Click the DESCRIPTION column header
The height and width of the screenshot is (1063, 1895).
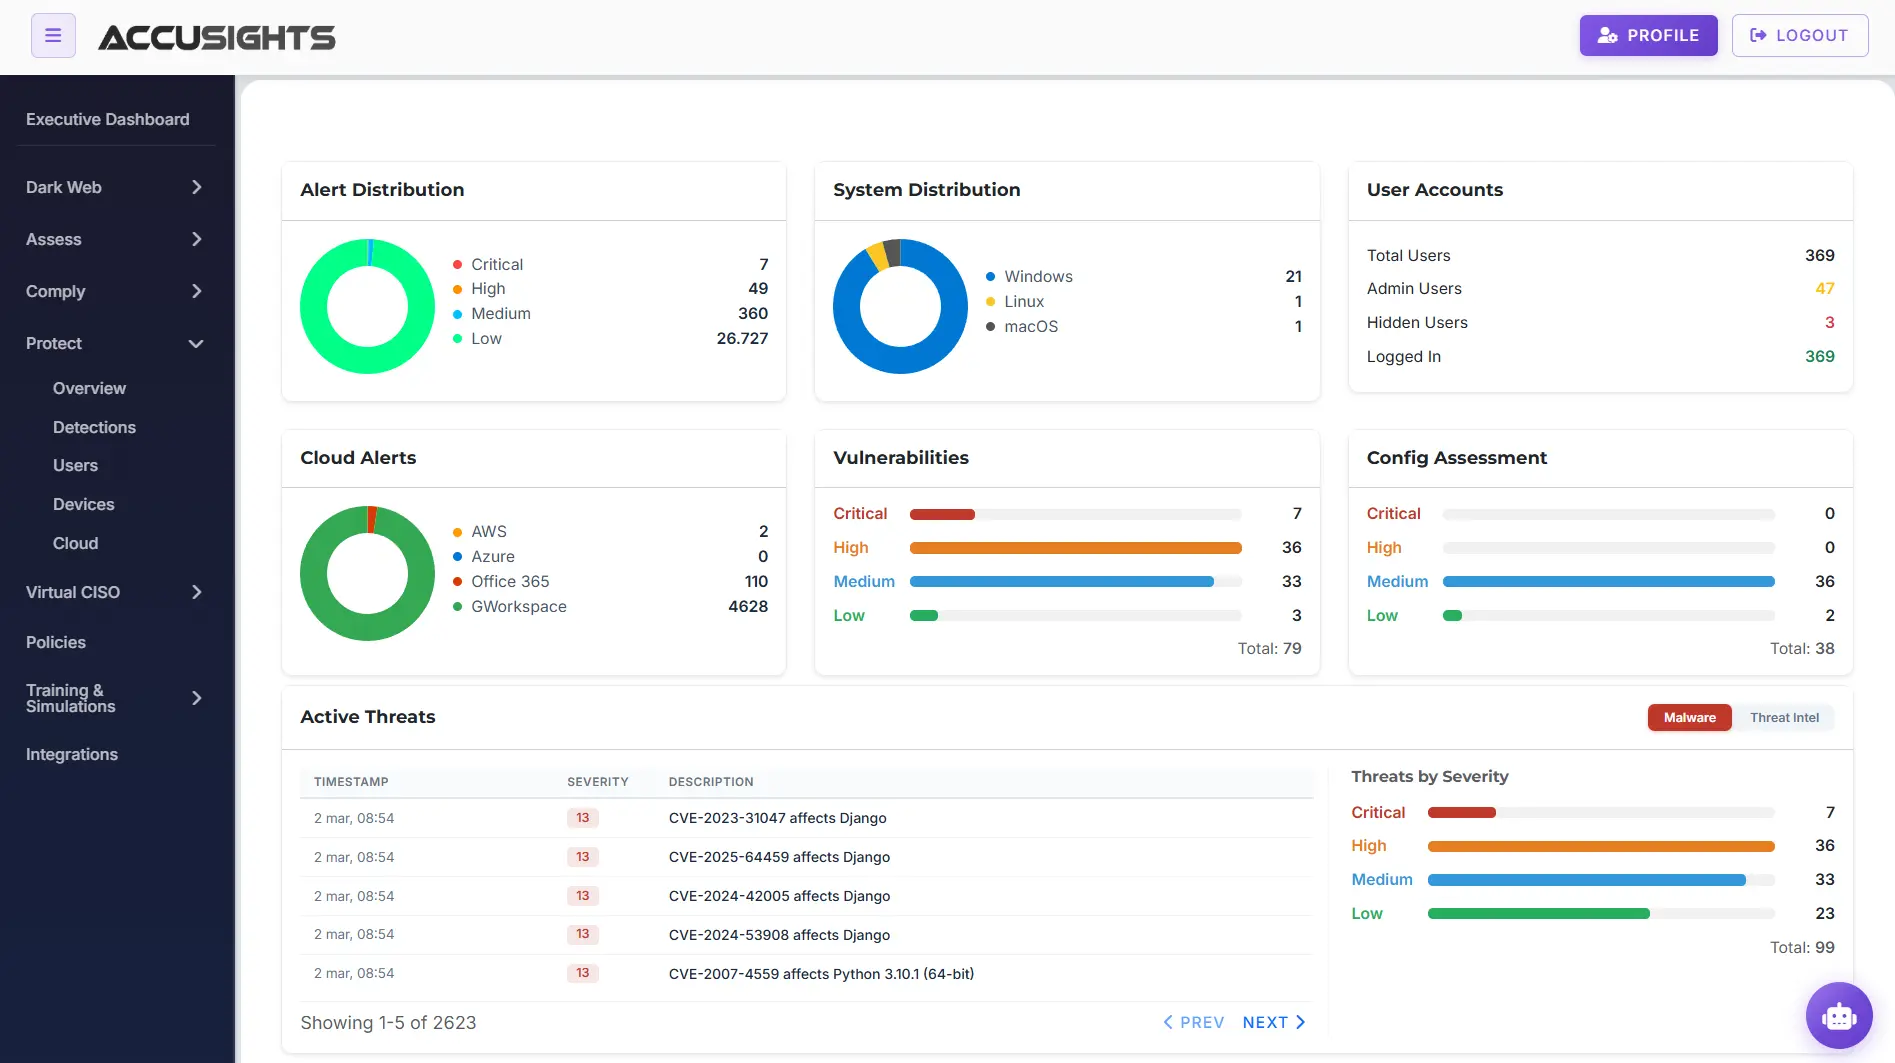click(x=711, y=782)
